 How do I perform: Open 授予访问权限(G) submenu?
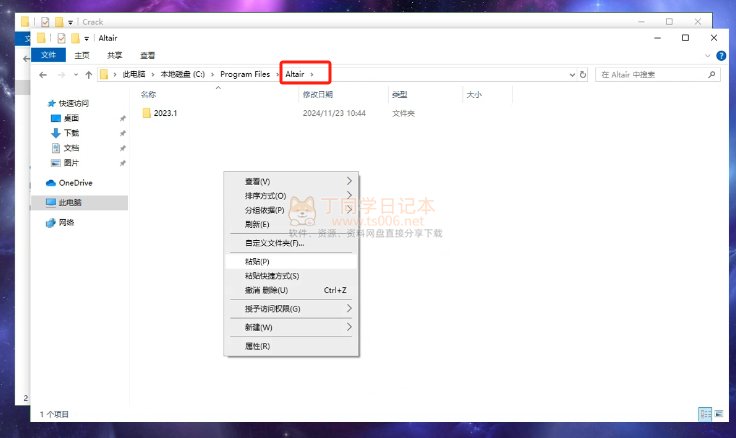click(x=291, y=309)
